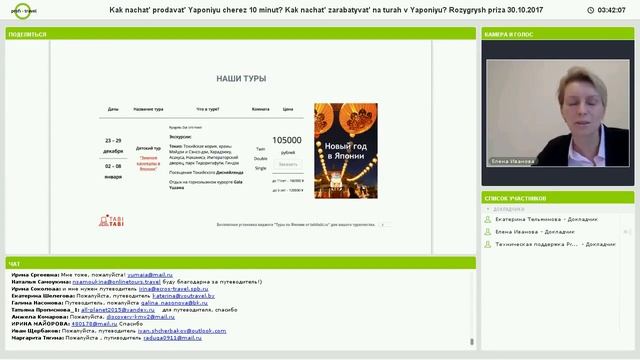
Task: Open Анжела Комарова's mail.ru email link
Action: point(140,317)
